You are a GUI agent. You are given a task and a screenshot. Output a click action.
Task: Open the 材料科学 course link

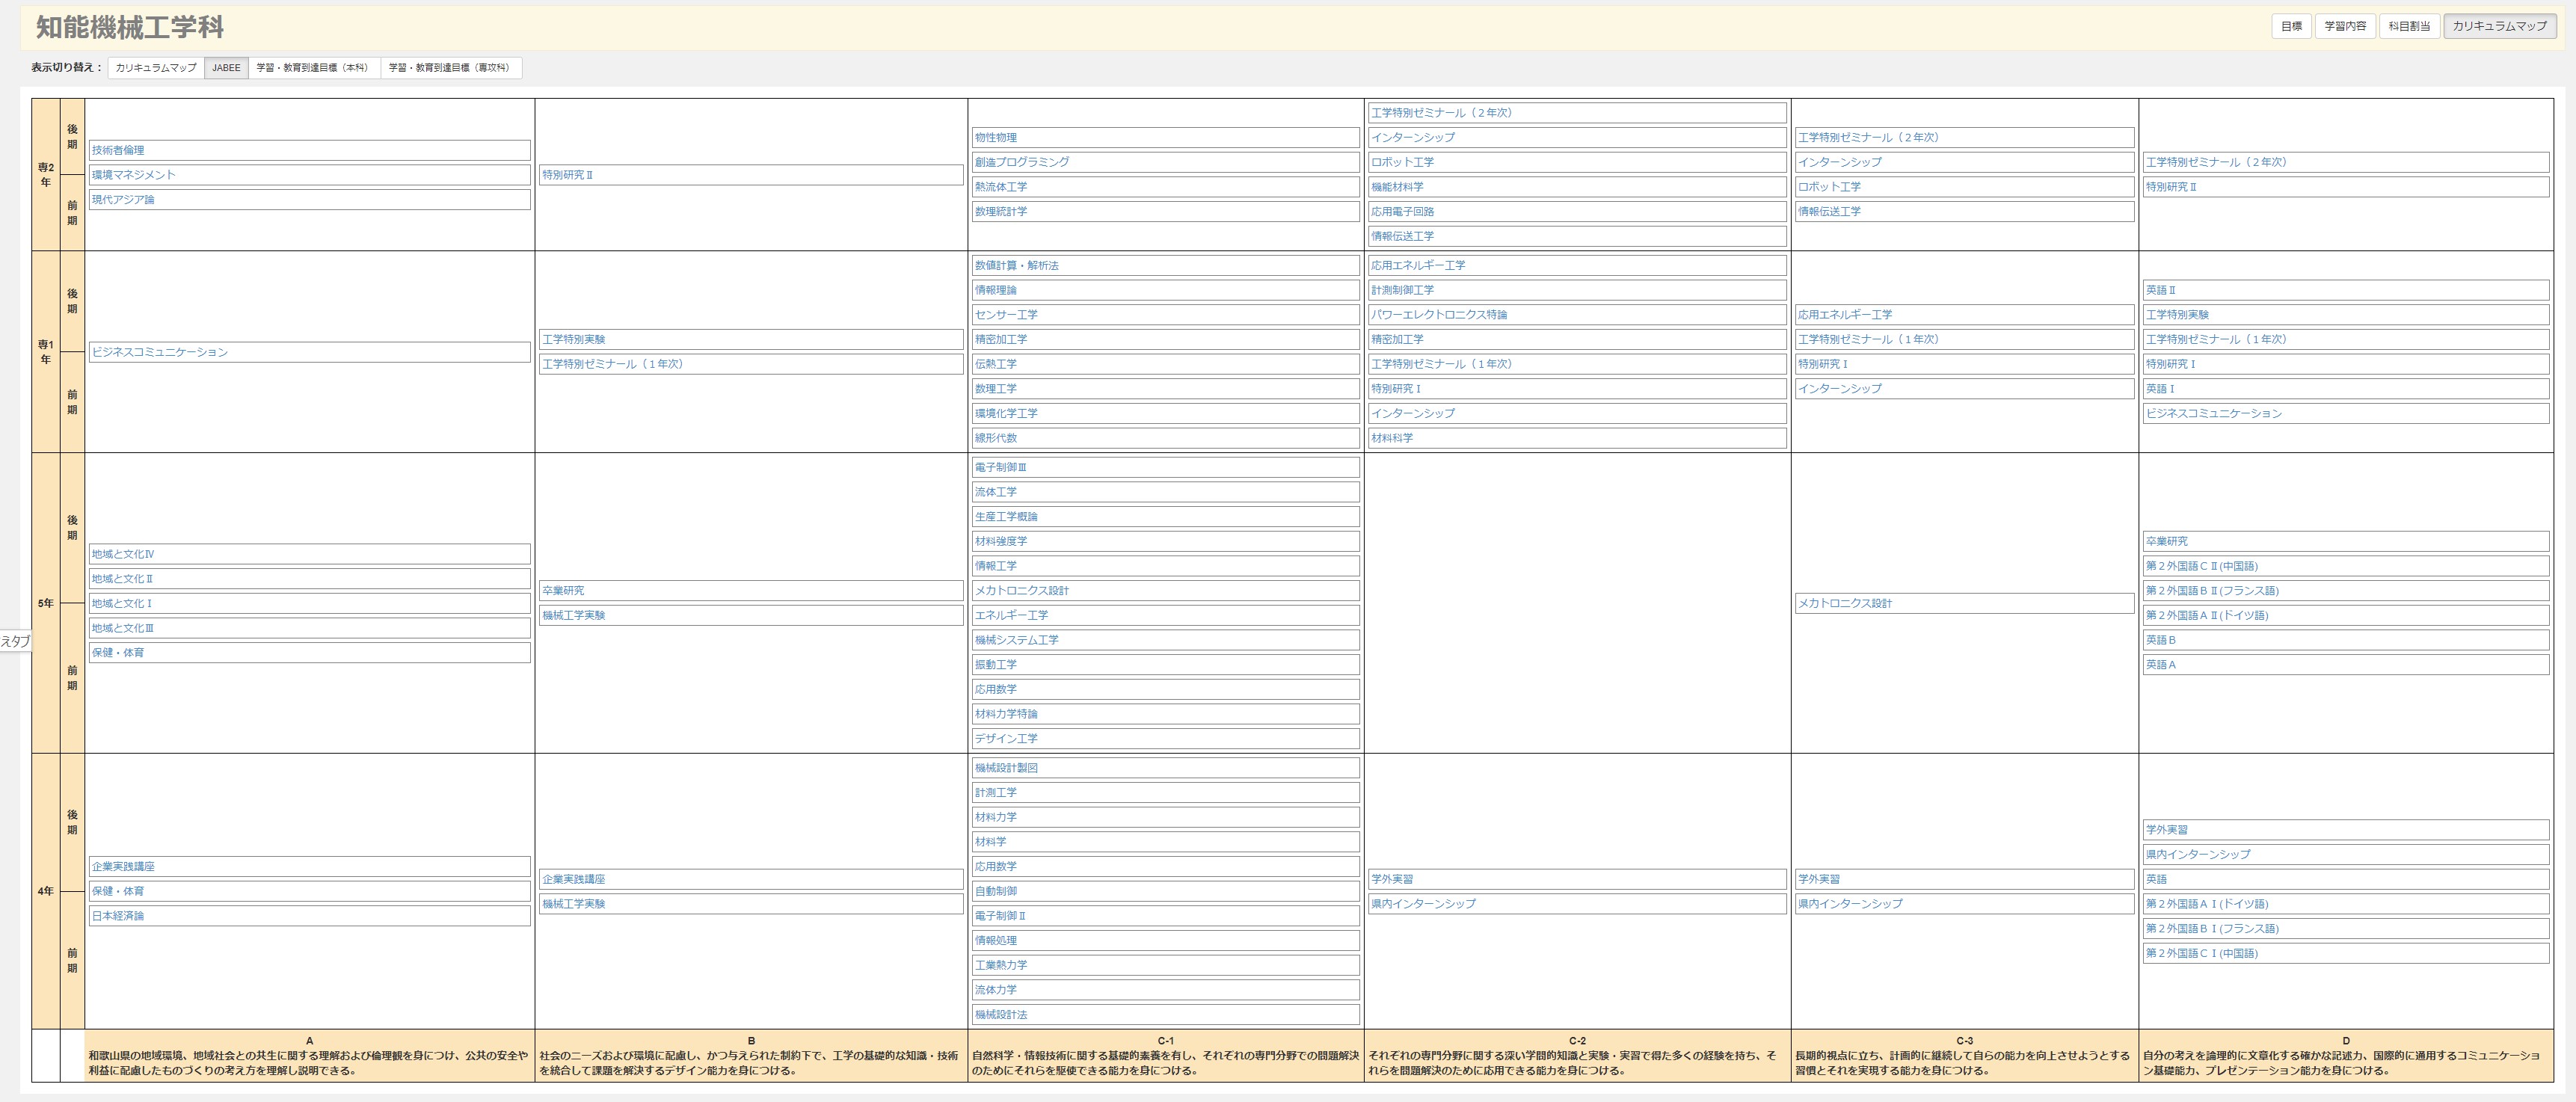pos(1392,438)
